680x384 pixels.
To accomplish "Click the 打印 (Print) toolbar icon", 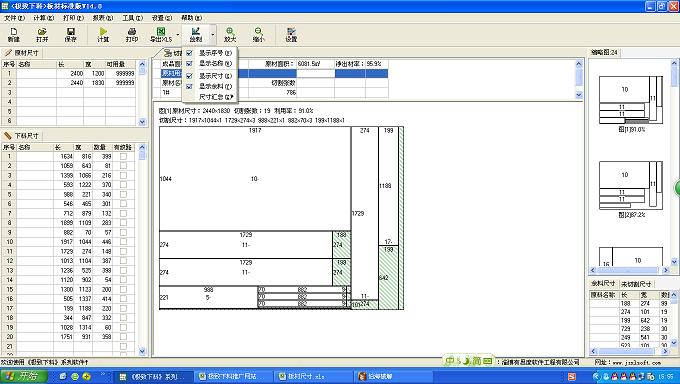I will click(132, 35).
